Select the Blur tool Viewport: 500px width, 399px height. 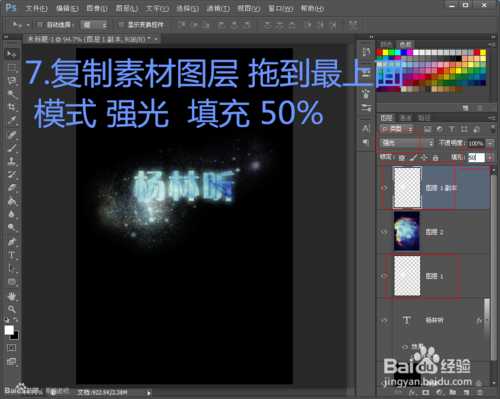[x=12, y=214]
